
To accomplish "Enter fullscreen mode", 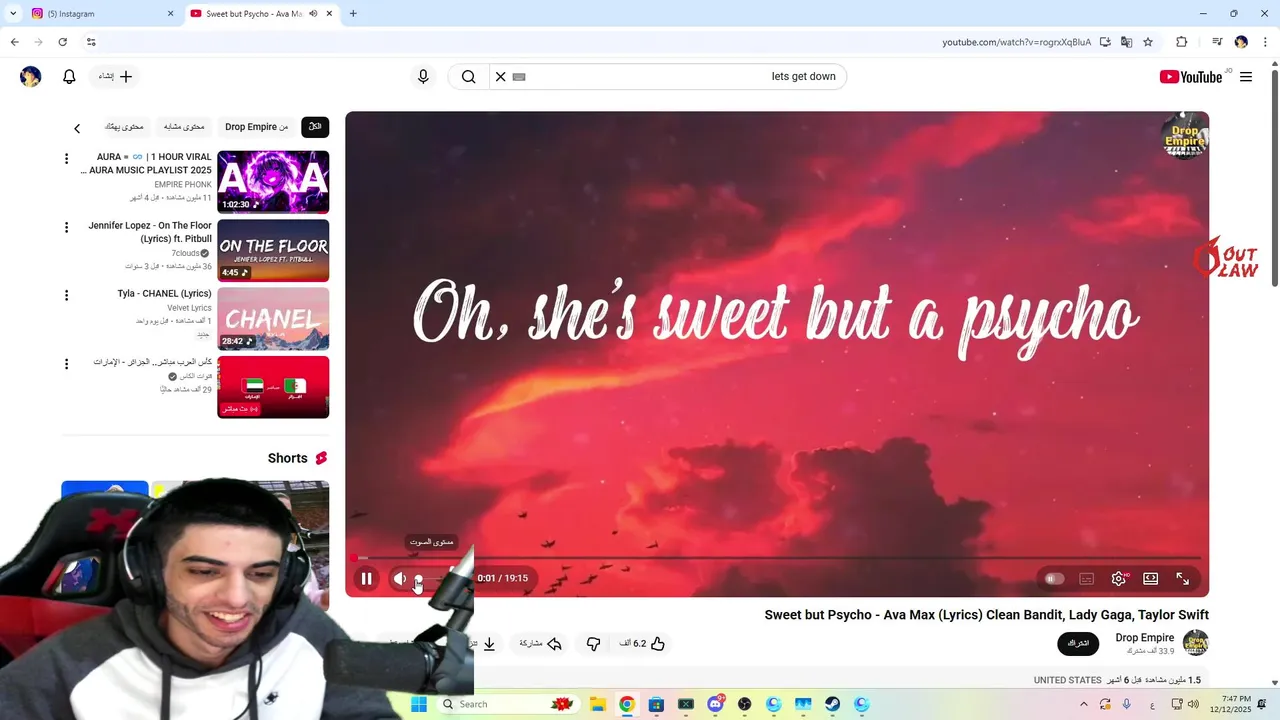I will coord(1183,578).
